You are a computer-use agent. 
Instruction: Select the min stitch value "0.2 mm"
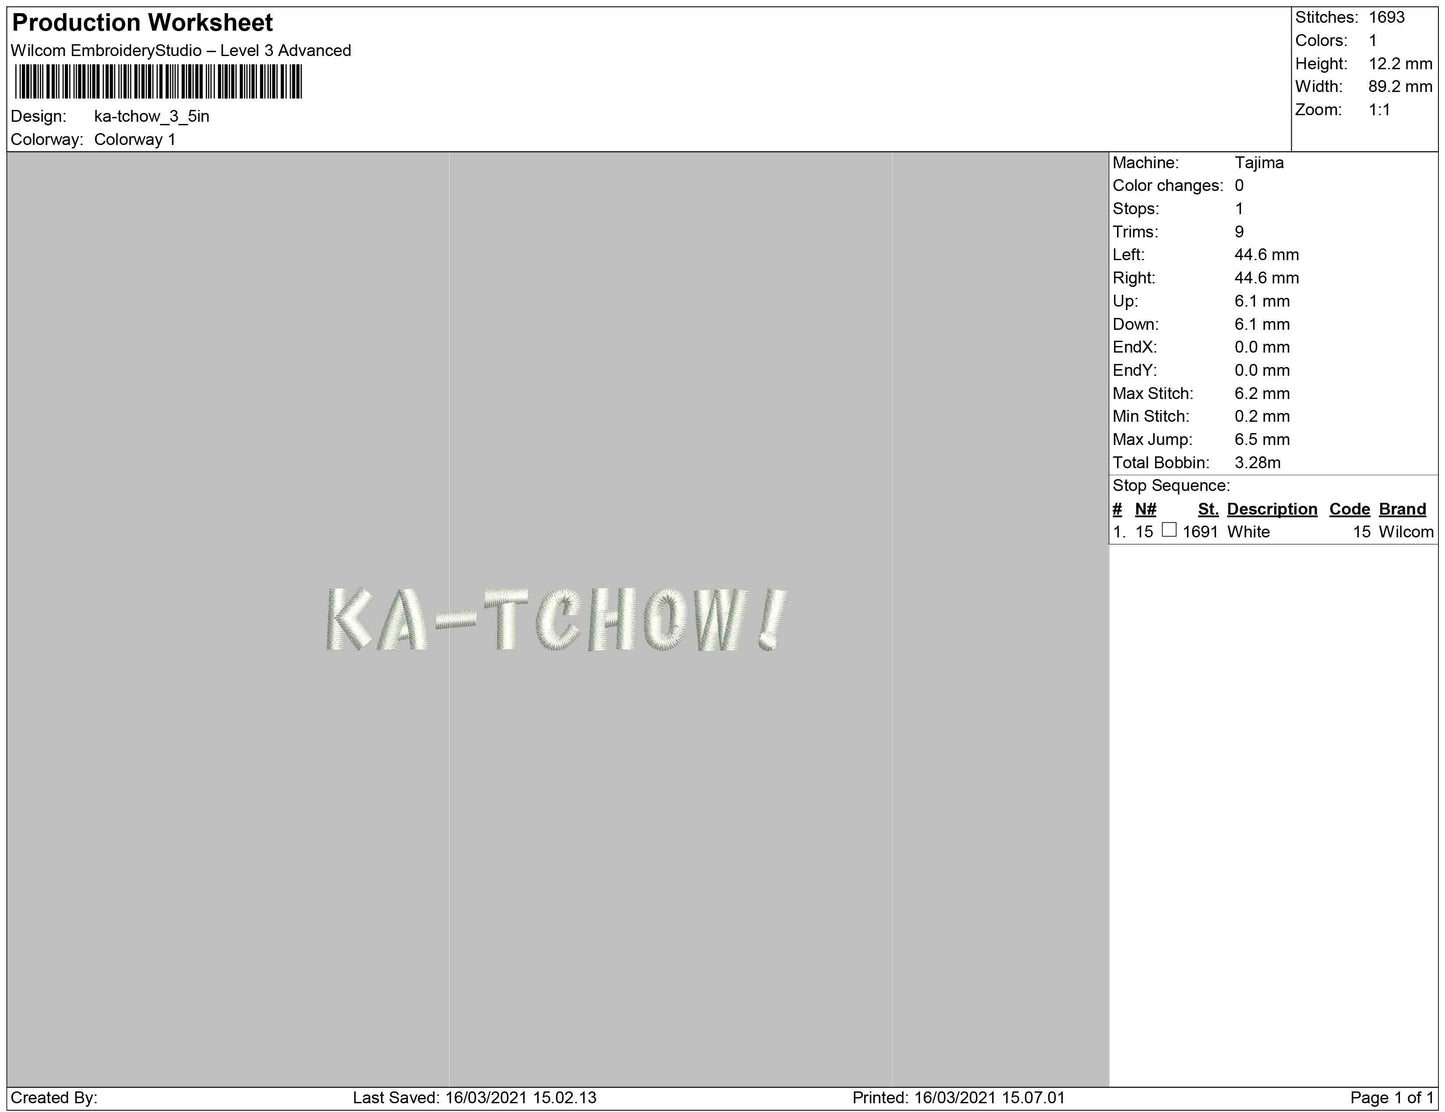pyautogui.click(x=1262, y=417)
